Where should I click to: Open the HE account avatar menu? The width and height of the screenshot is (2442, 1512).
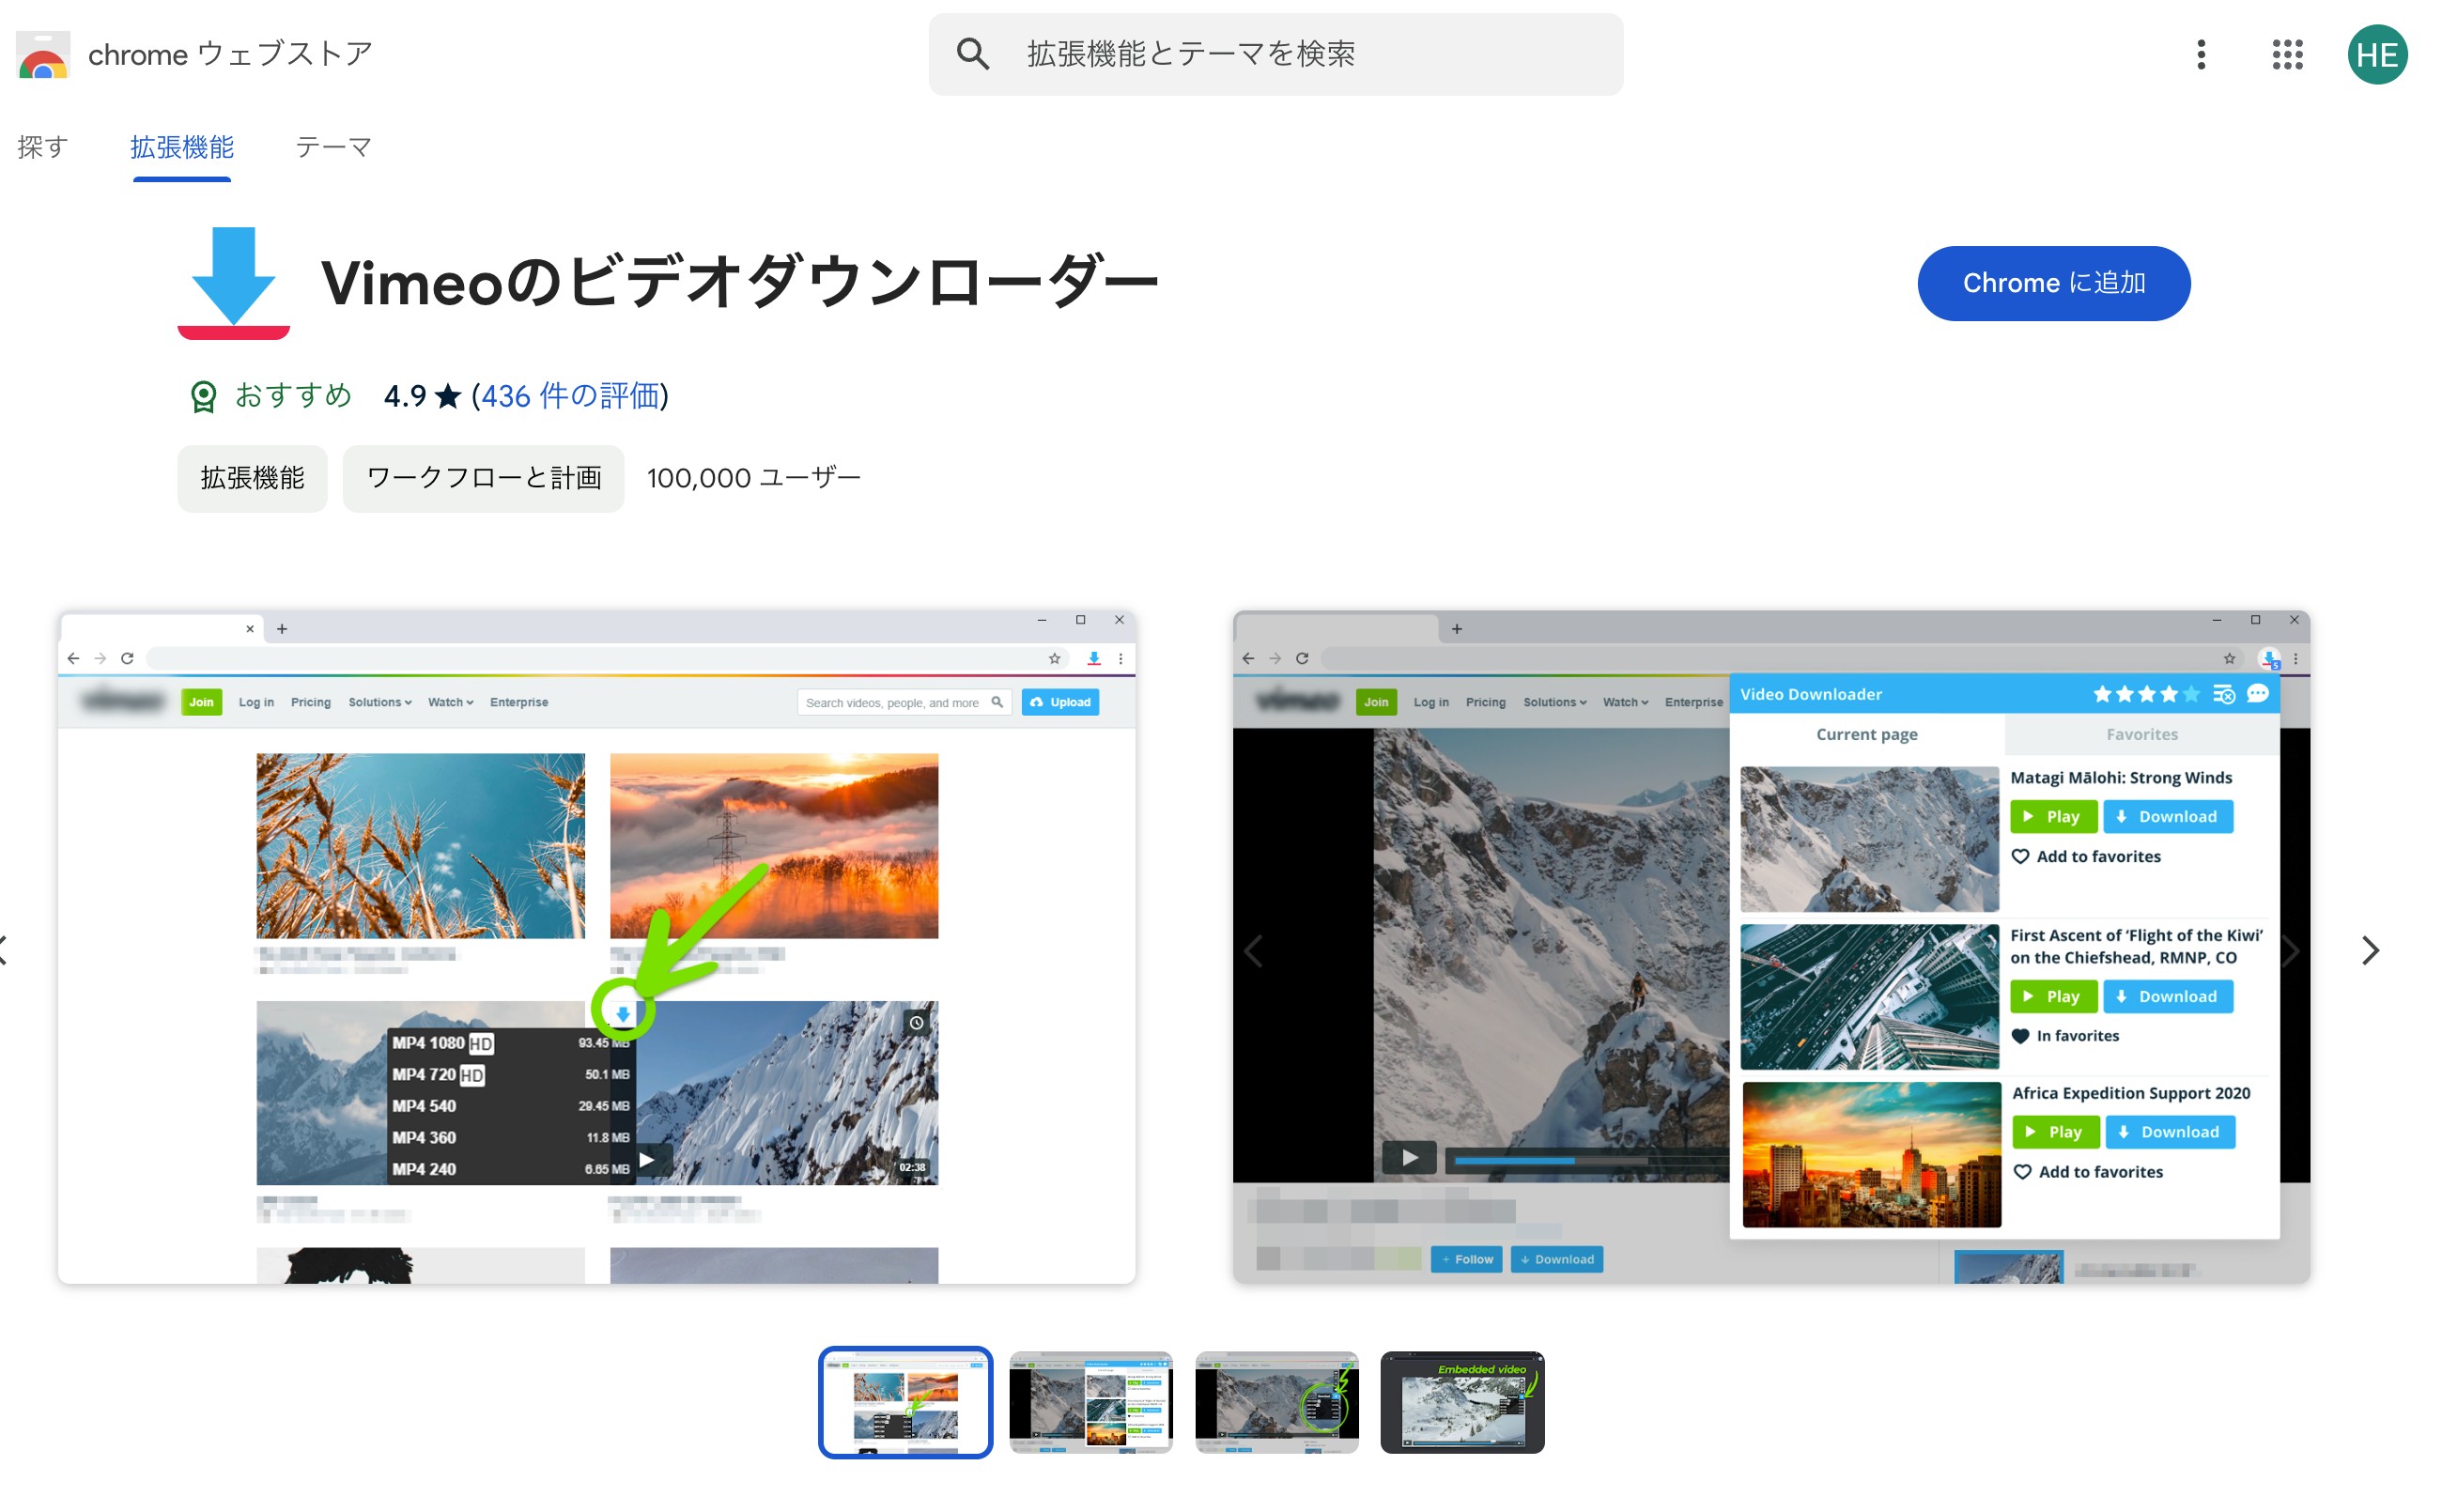click(2376, 54)
